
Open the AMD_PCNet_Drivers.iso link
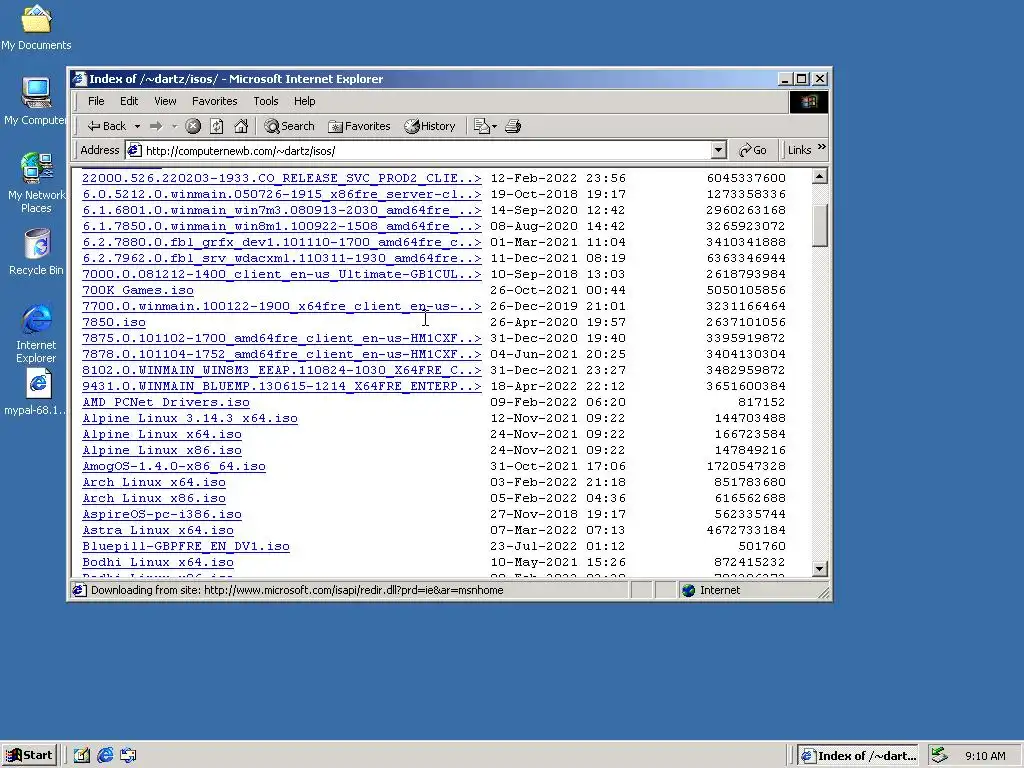pos(166,402)
